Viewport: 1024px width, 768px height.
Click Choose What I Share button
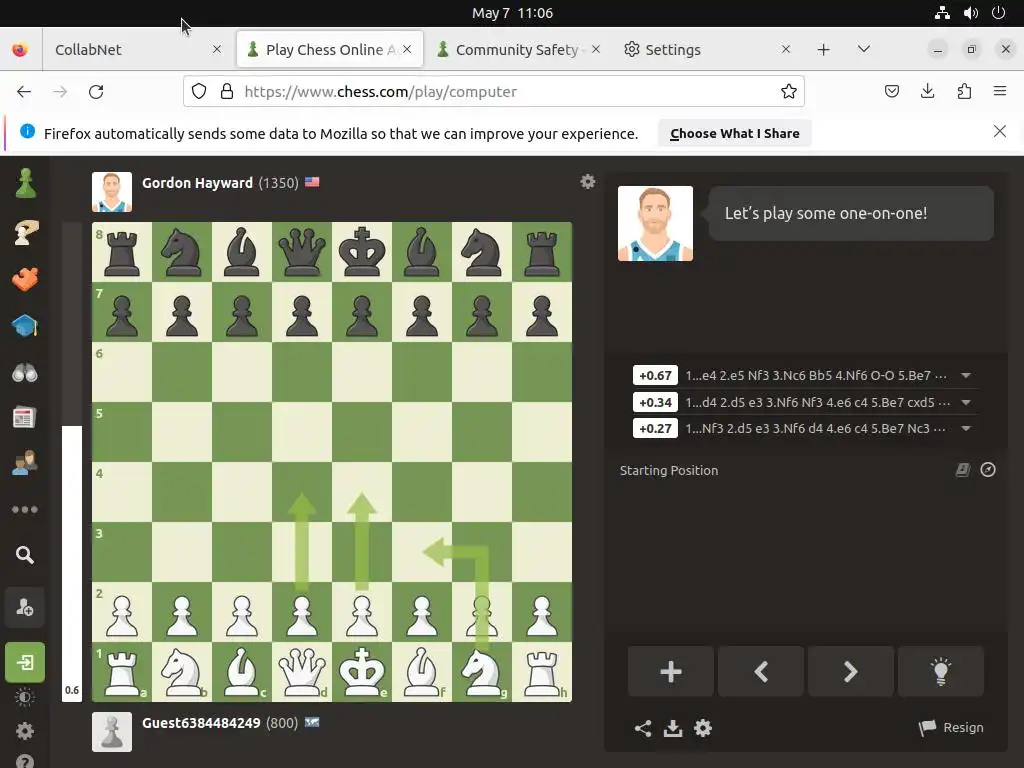point(735,133)
